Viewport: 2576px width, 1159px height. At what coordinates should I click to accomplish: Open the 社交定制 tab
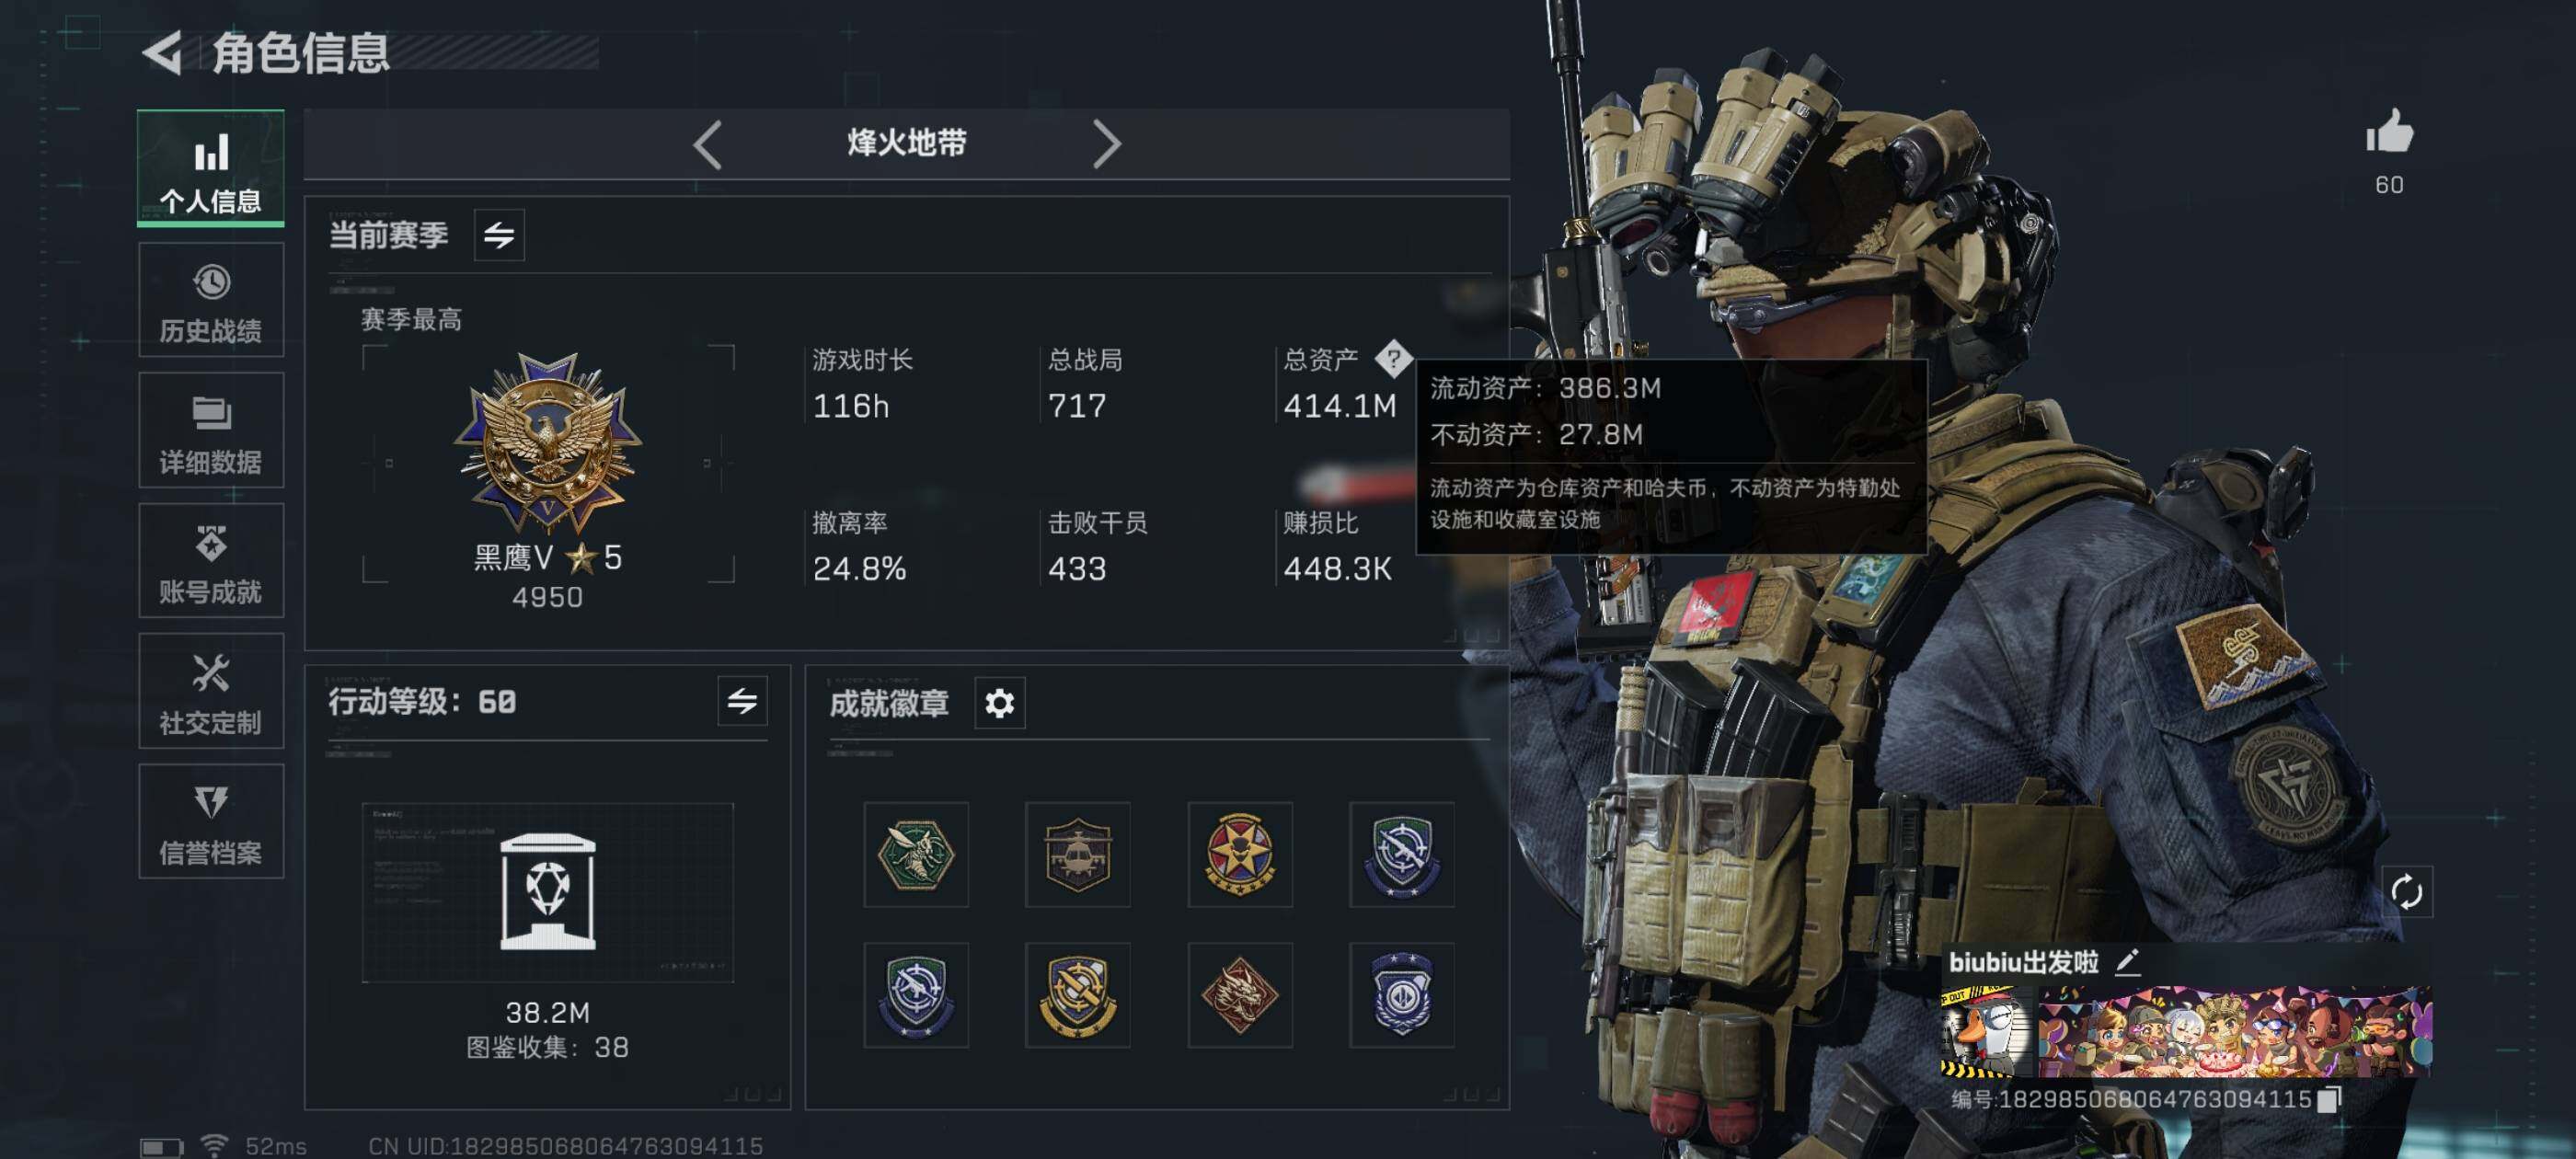click(211, 691)
